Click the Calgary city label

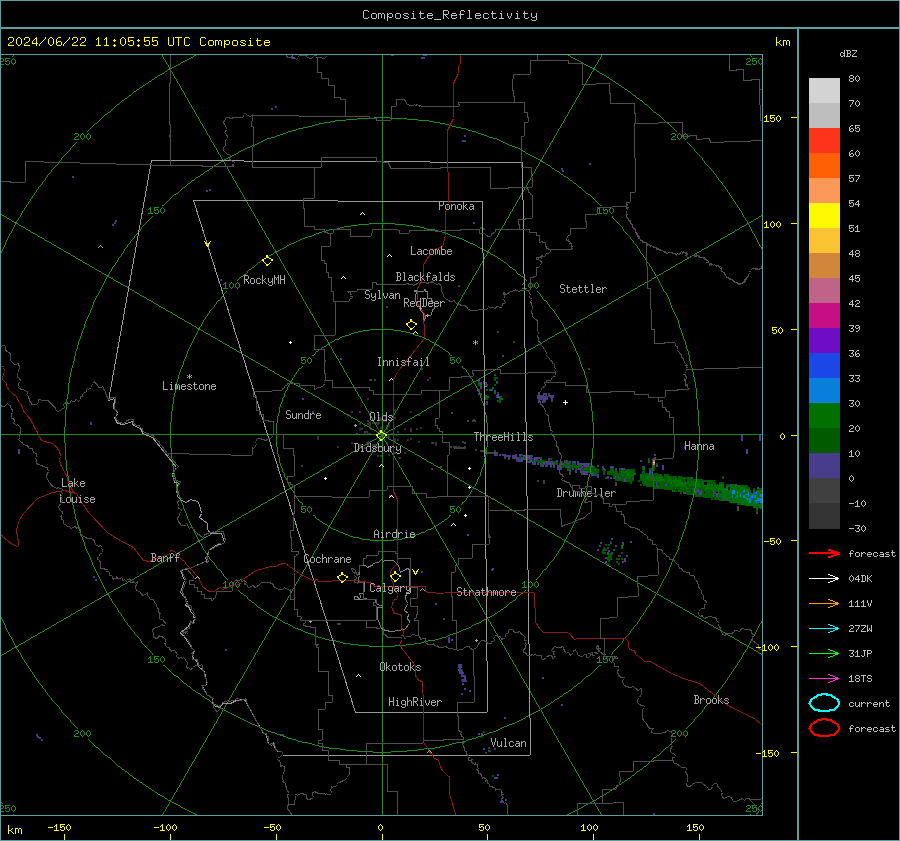point(390,588)
